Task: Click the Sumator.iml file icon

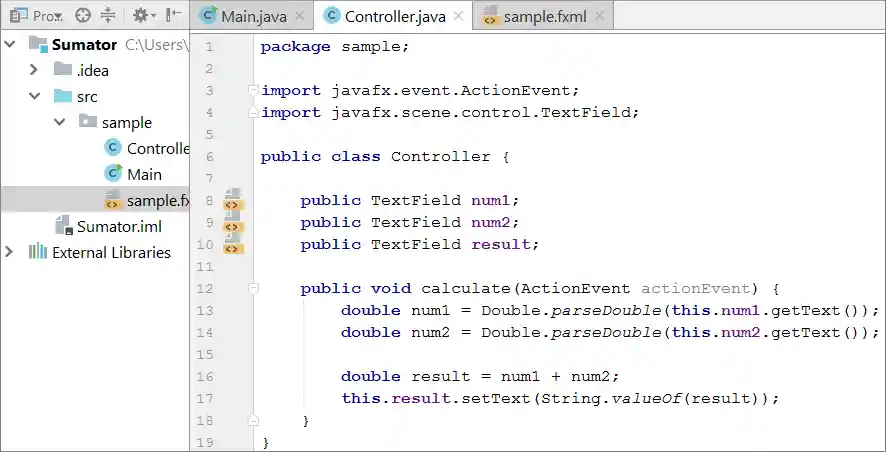Action: [63, 225]
